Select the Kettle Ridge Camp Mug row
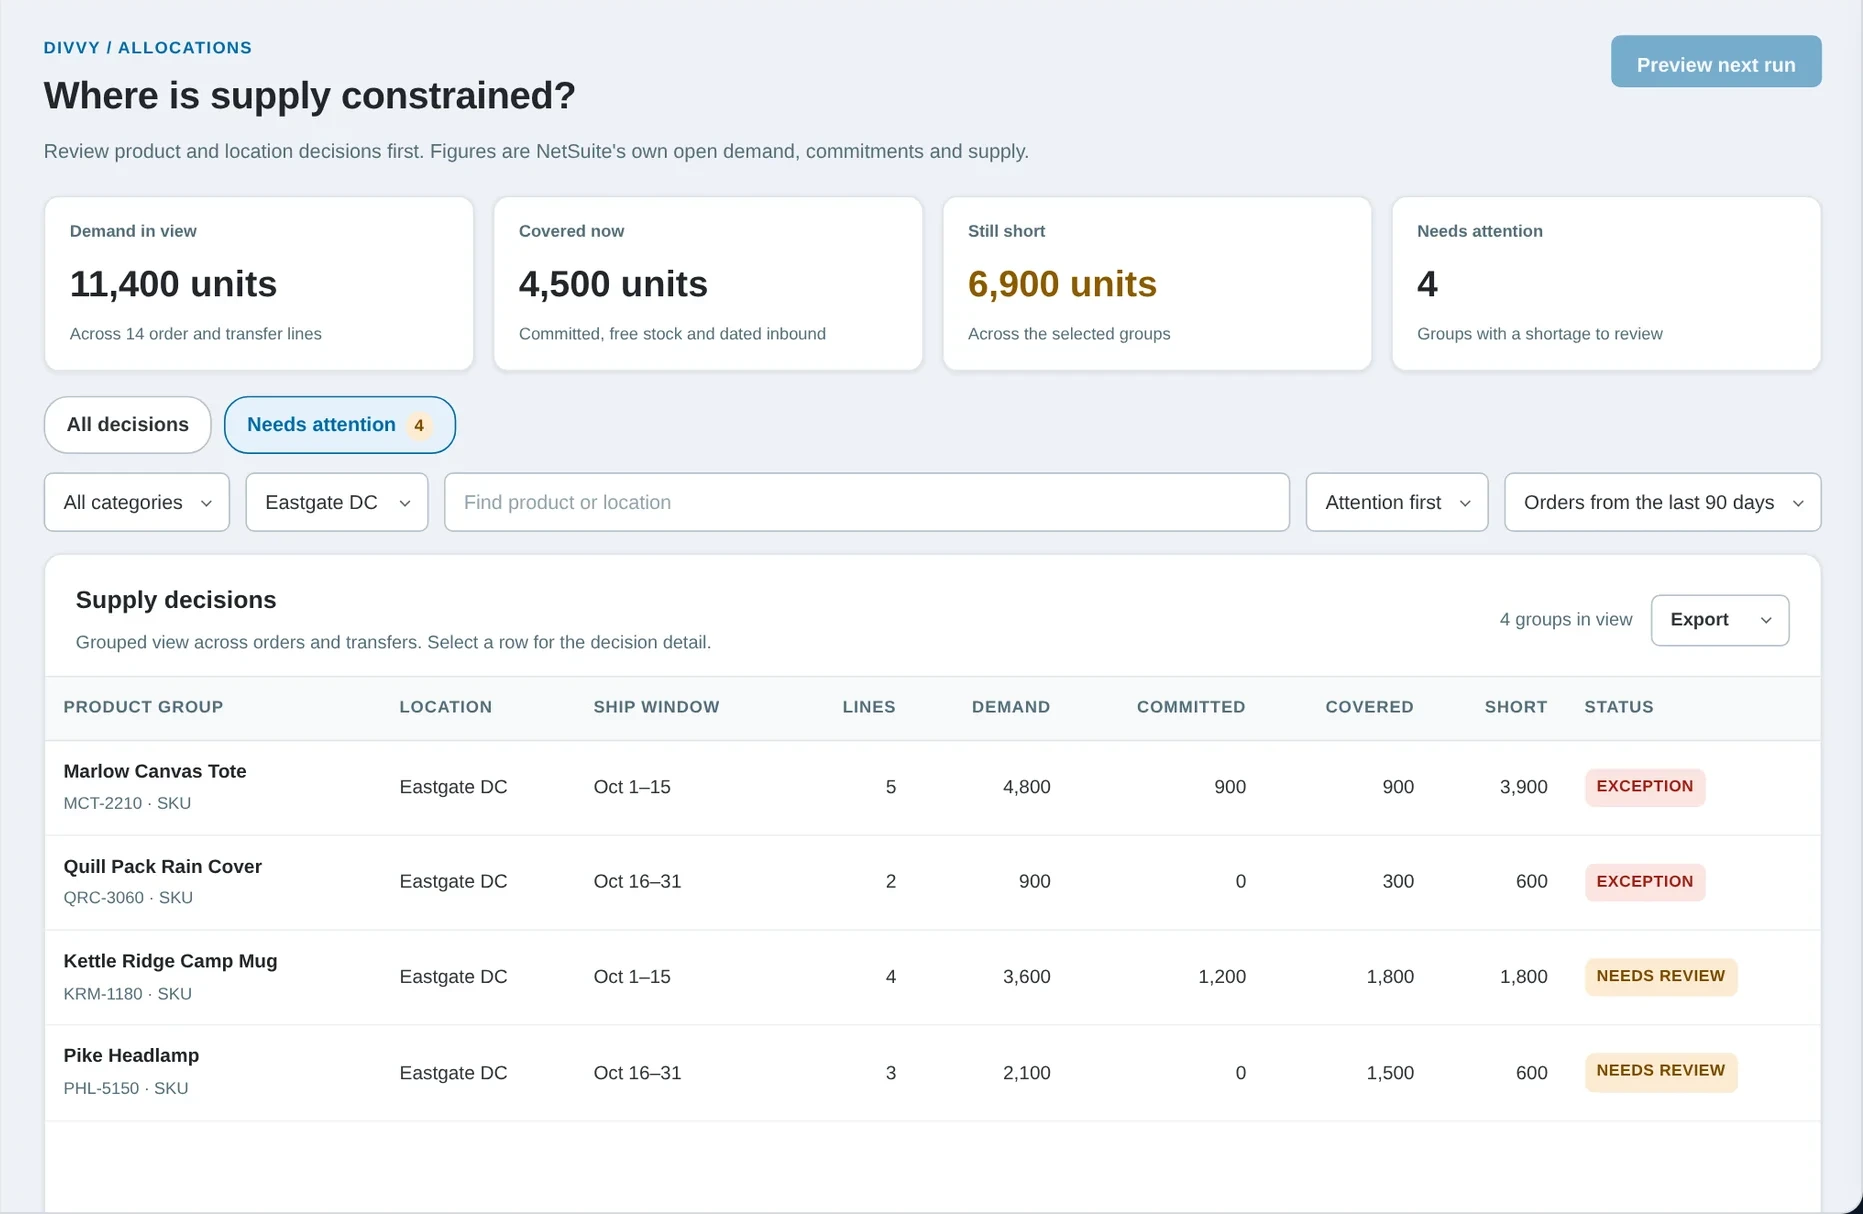This screenshot has height=1214, width=1863. 932,977
